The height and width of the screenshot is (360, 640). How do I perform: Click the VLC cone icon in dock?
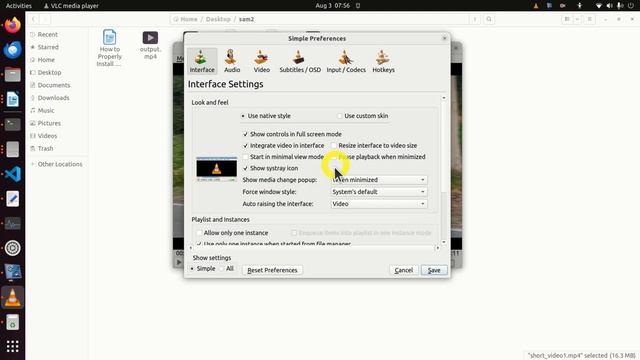(x=13, y=298)
